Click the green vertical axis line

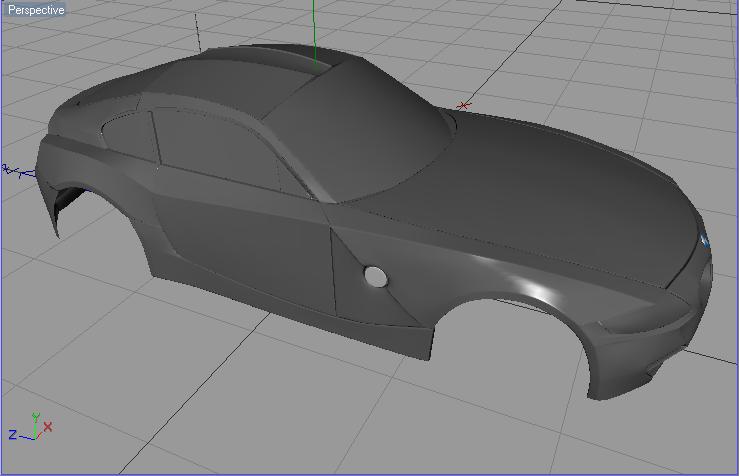pos(314,34)
